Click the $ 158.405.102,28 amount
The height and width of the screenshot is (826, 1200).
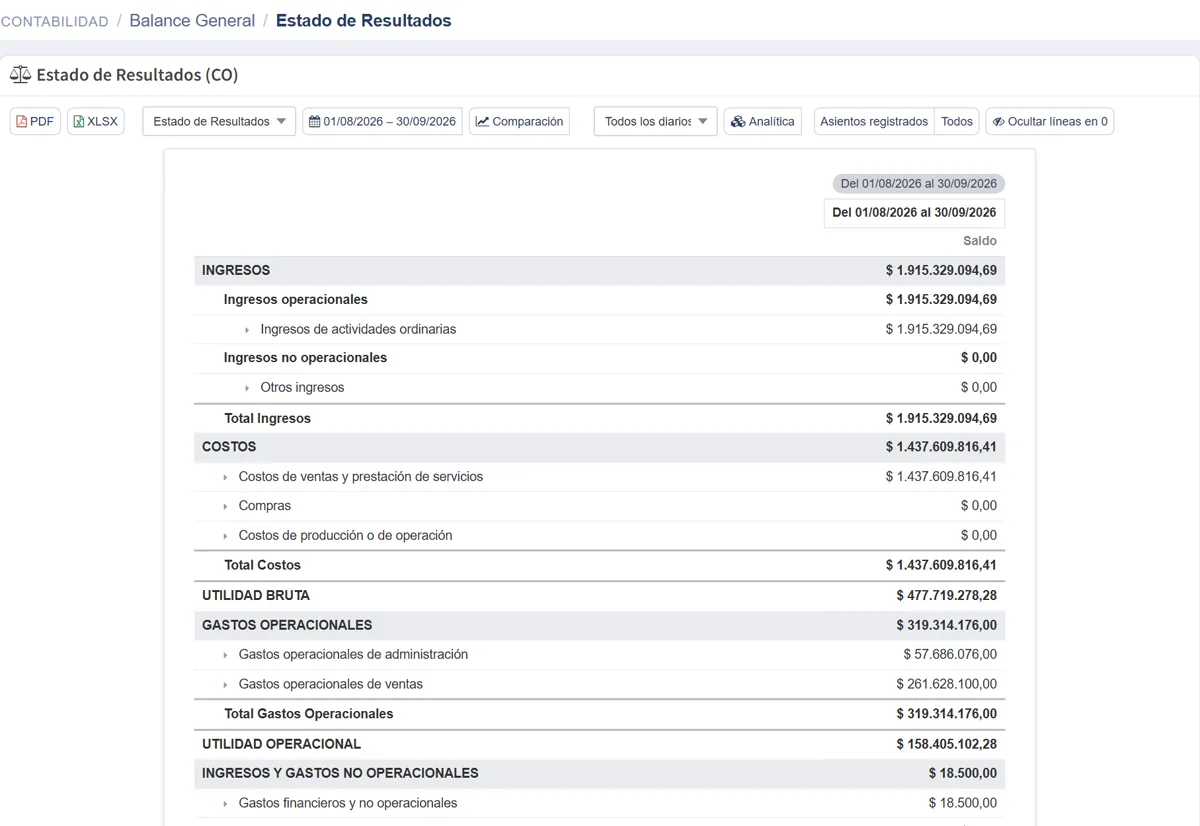click(x=946, y=744)
